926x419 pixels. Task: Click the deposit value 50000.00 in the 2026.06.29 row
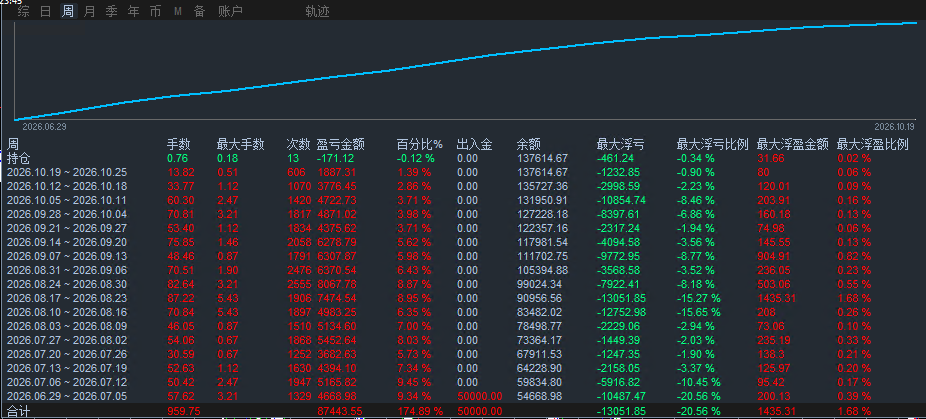click(480, 396)
